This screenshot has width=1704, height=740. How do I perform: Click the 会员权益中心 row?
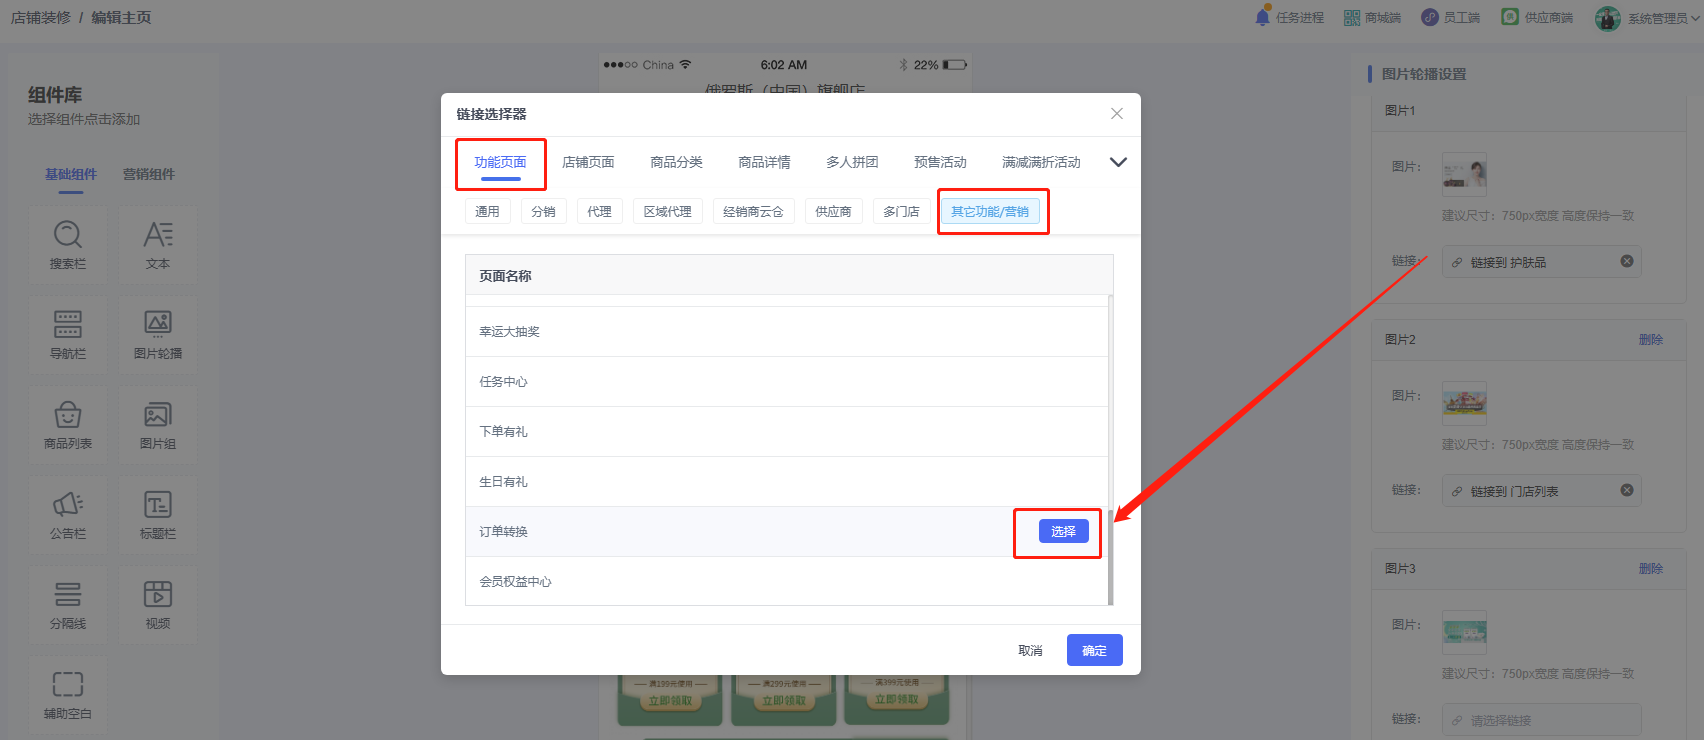tap(787, 581)
